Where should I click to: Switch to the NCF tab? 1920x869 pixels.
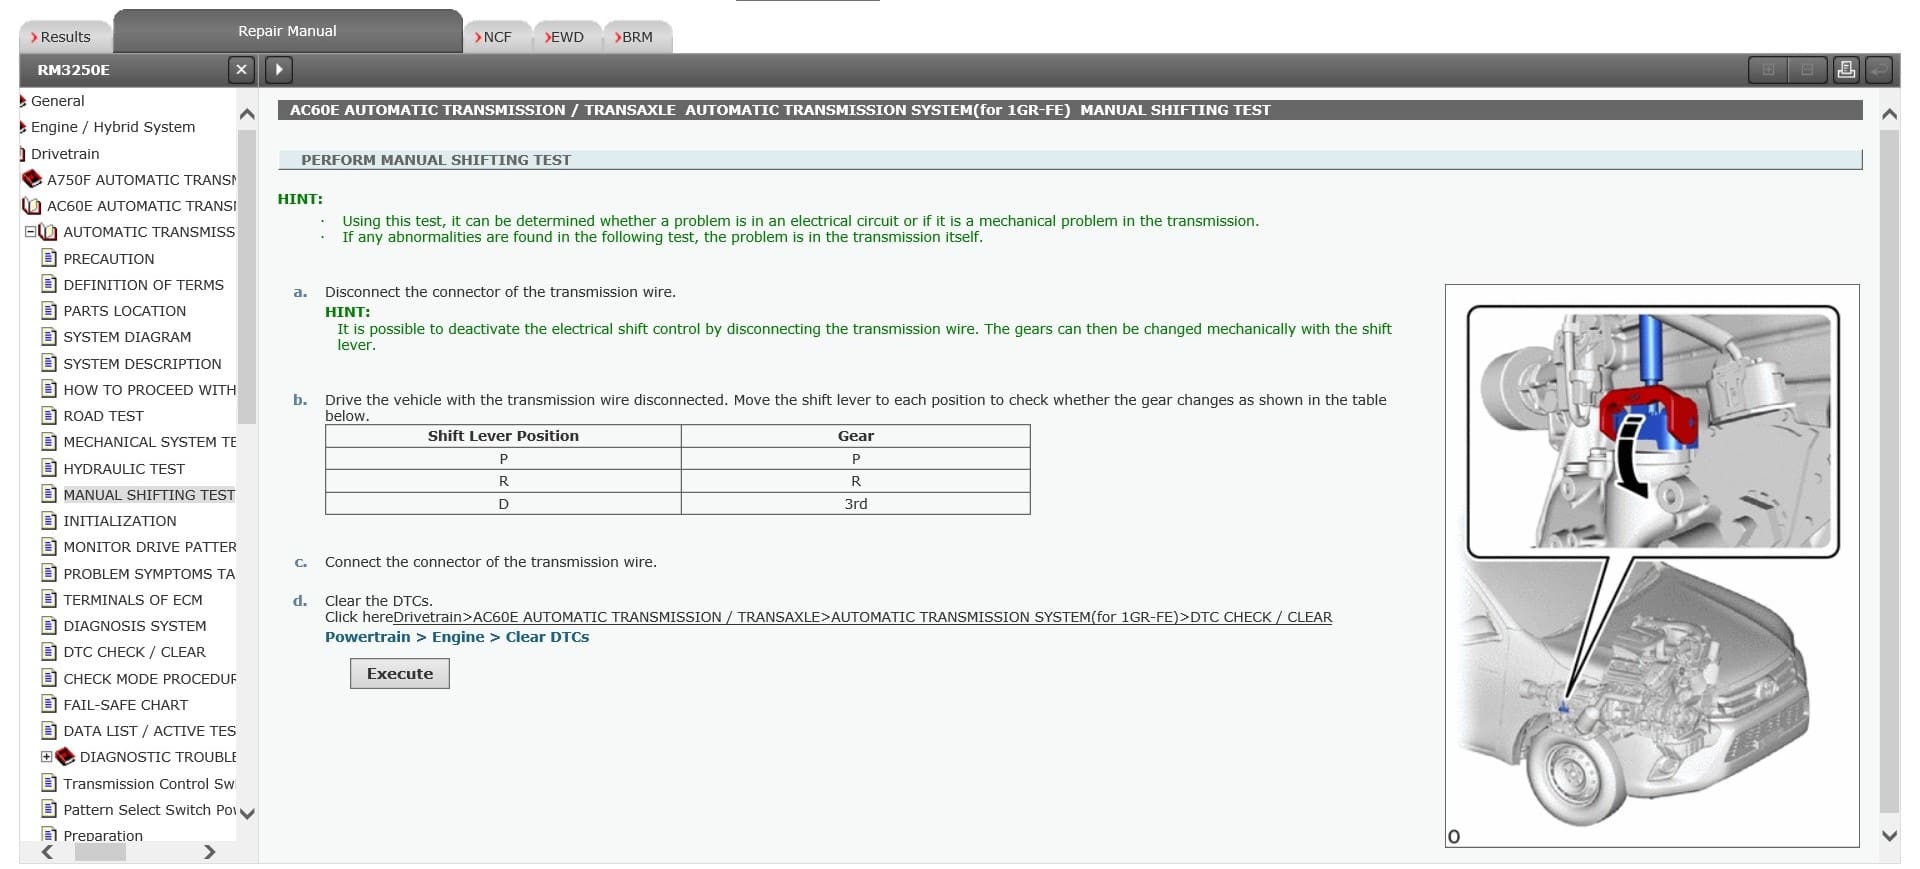[x=496, y=37]
